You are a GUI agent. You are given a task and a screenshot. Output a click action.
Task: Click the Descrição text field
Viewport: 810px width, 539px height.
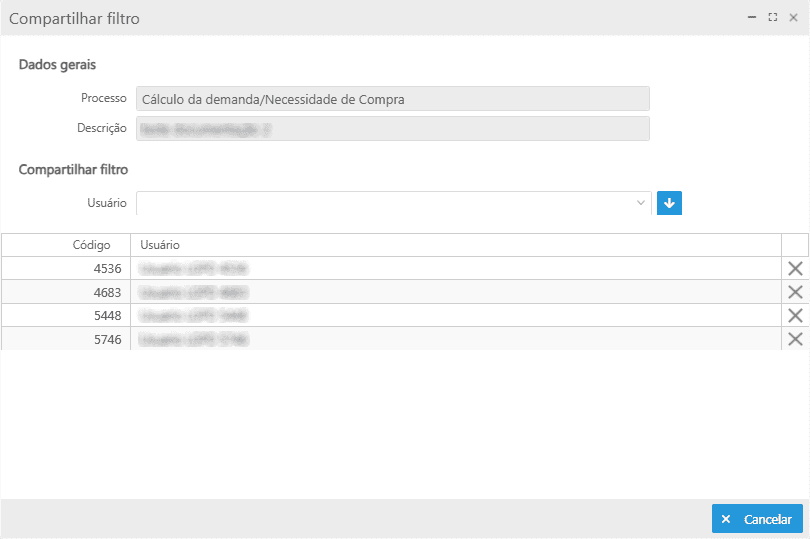coord(392,128)
